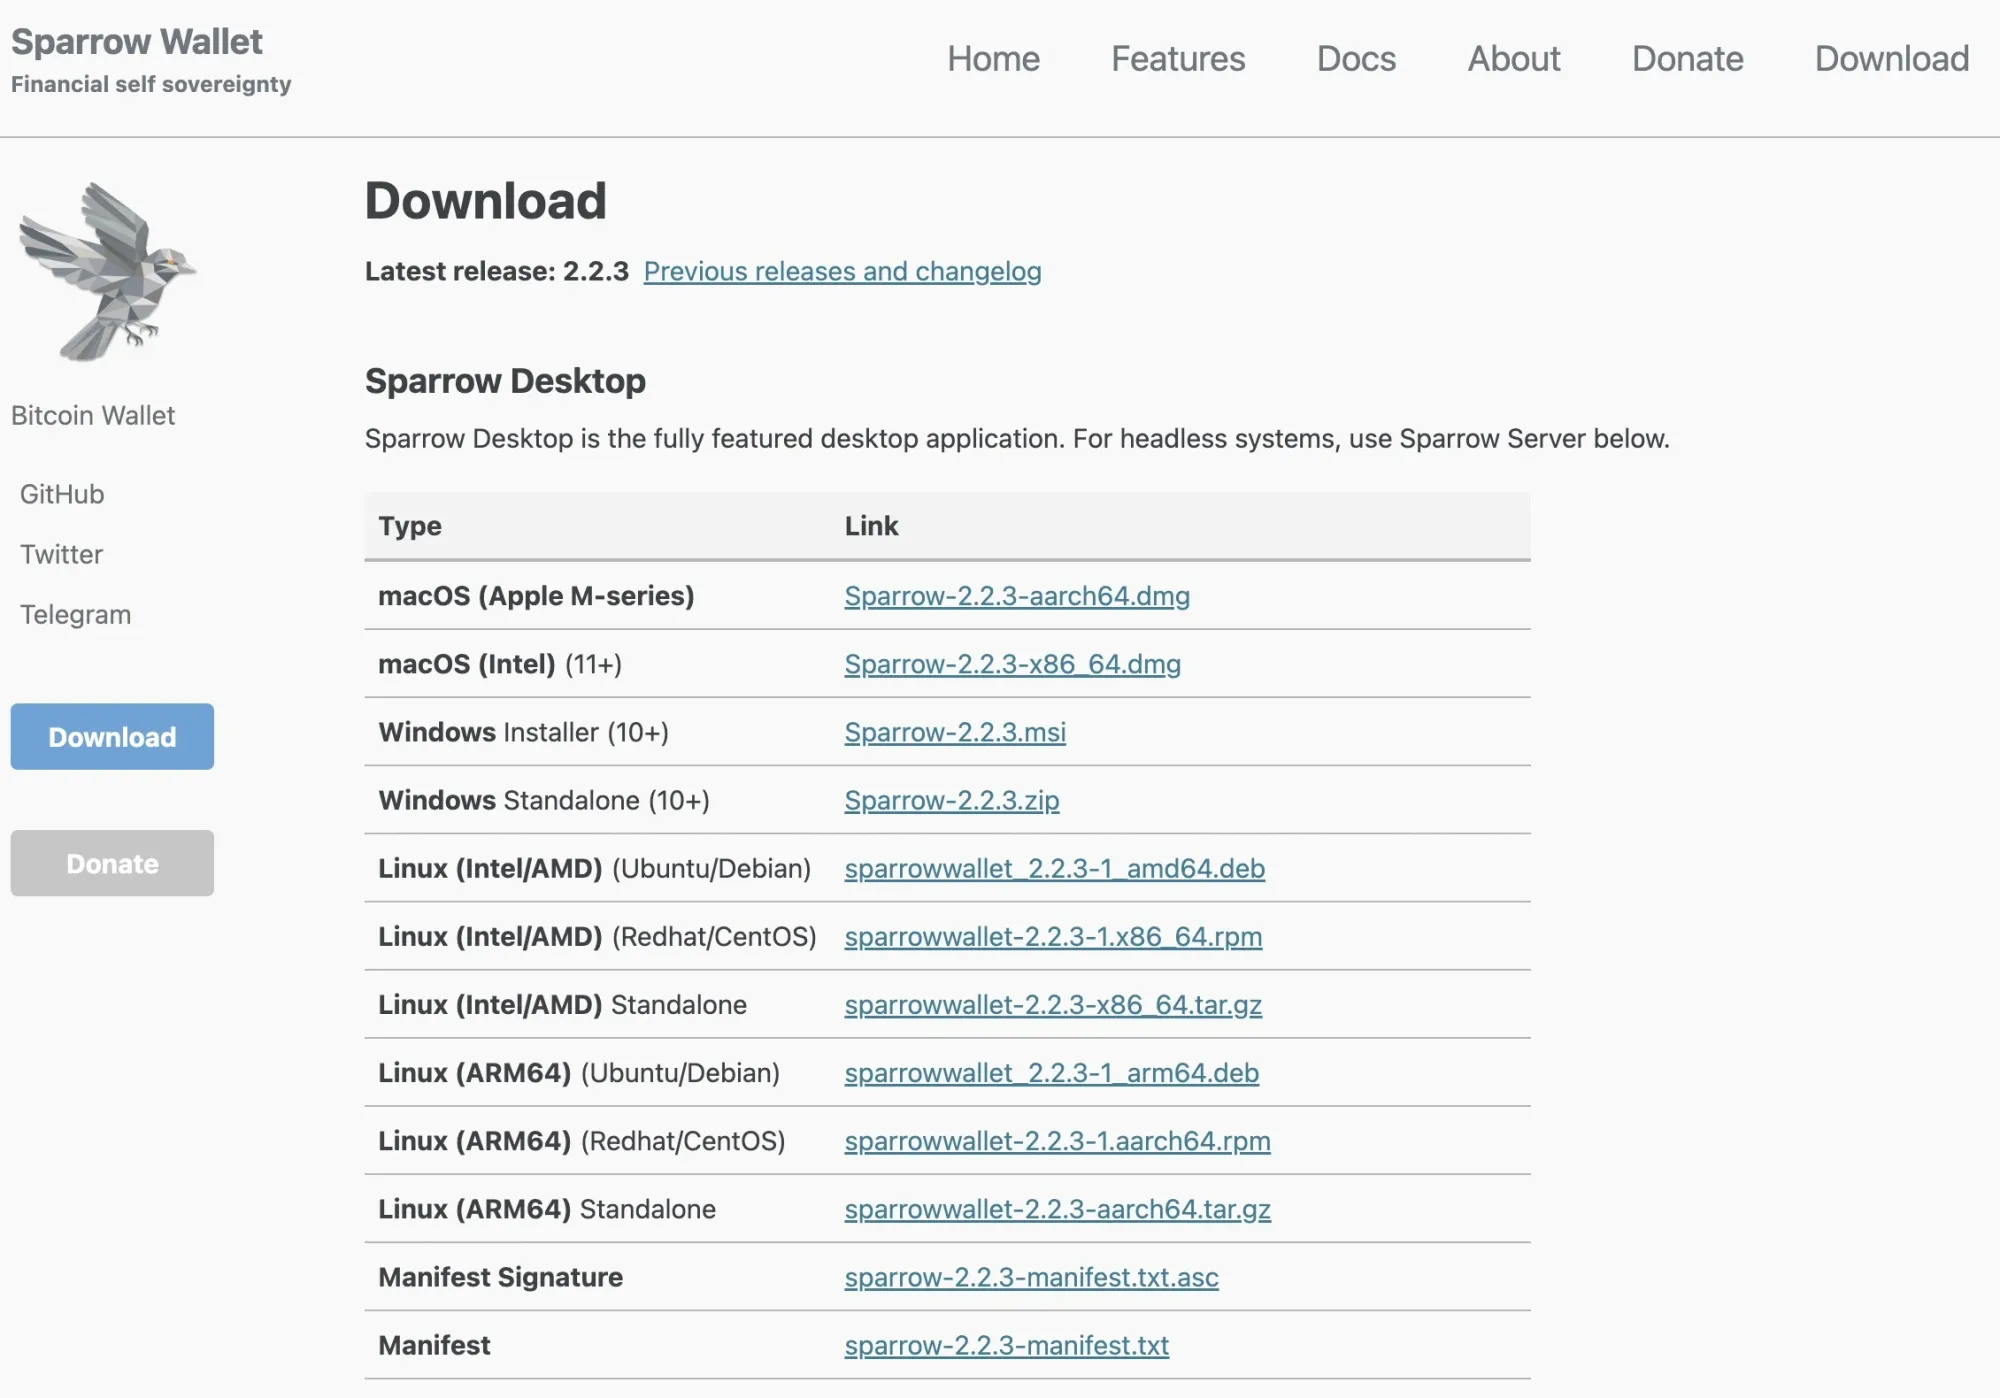Click the 'macOS (Intel) (11+)' row label

[x=500, y=664]
